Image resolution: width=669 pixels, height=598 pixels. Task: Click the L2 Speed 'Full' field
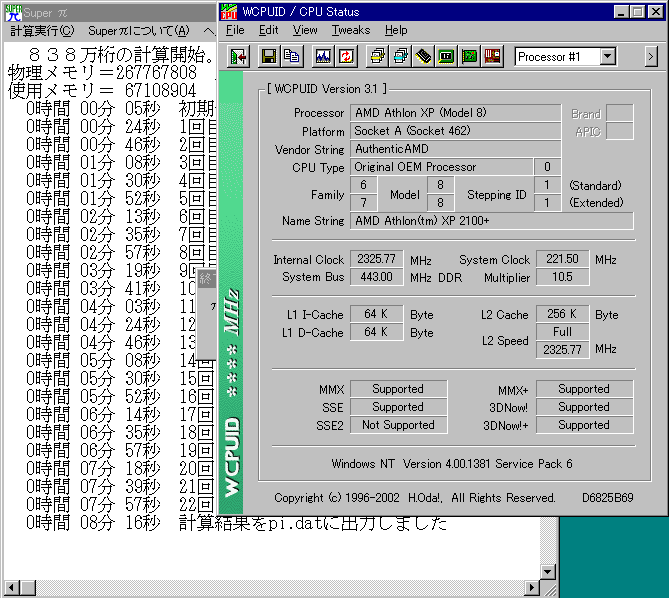tap(562, 332)
